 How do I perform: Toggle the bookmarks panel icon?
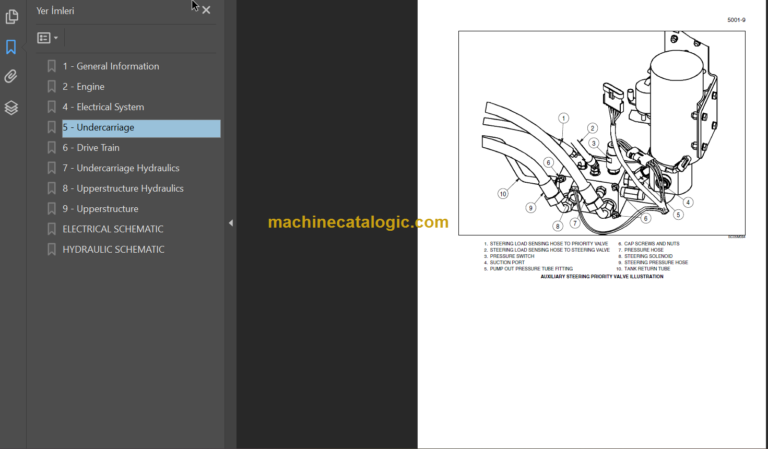click(x=11, y=47)
